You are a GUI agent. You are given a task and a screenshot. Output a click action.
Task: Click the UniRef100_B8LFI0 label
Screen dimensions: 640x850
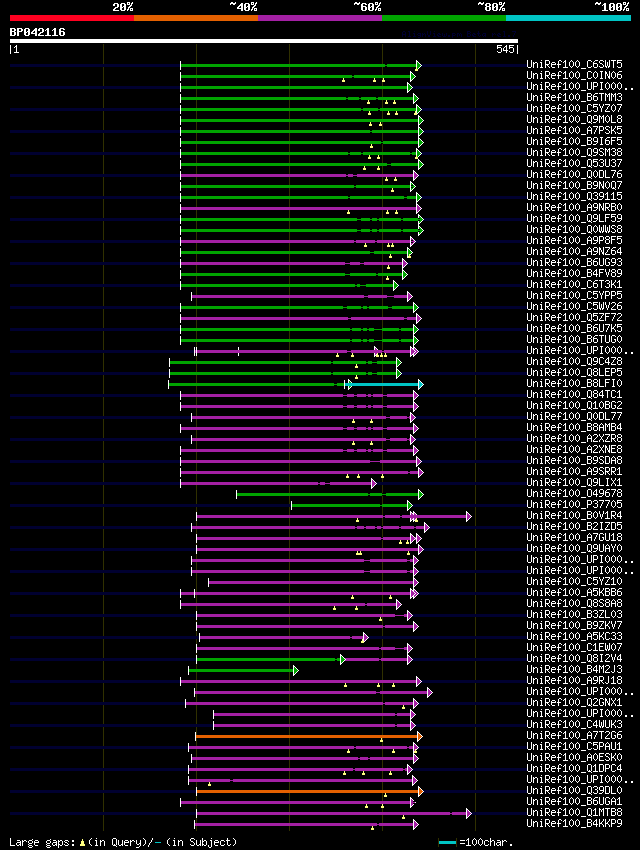[x=574, y=383]
